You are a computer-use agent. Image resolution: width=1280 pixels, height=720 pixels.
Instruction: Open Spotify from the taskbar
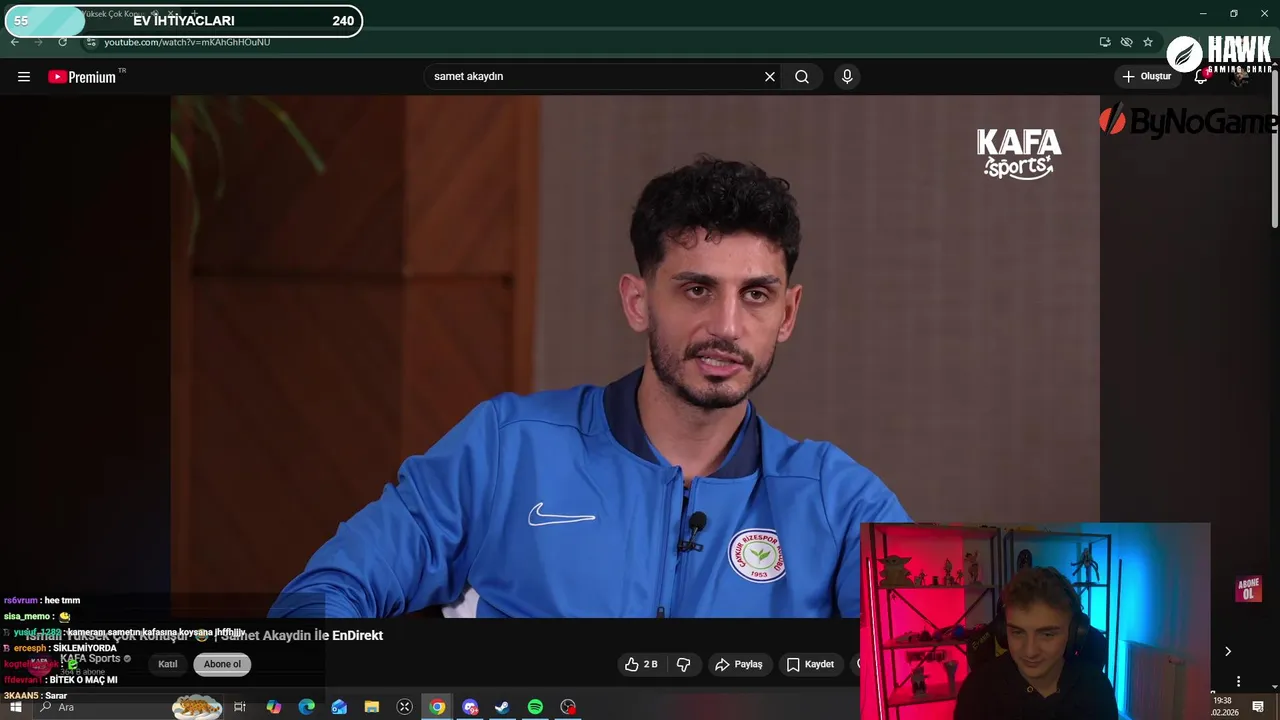535,707
